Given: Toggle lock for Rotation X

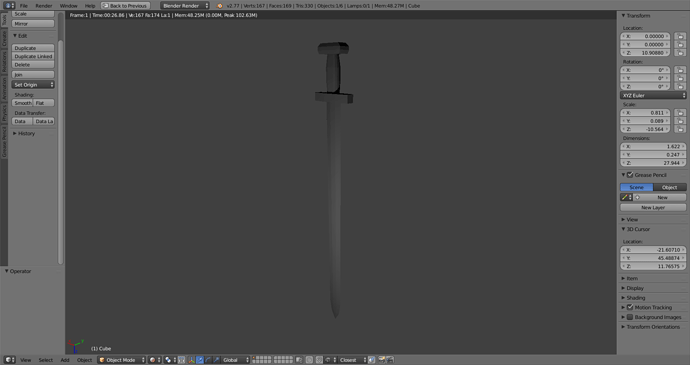Looking at the screenshot, I should (x=680, y=70).
